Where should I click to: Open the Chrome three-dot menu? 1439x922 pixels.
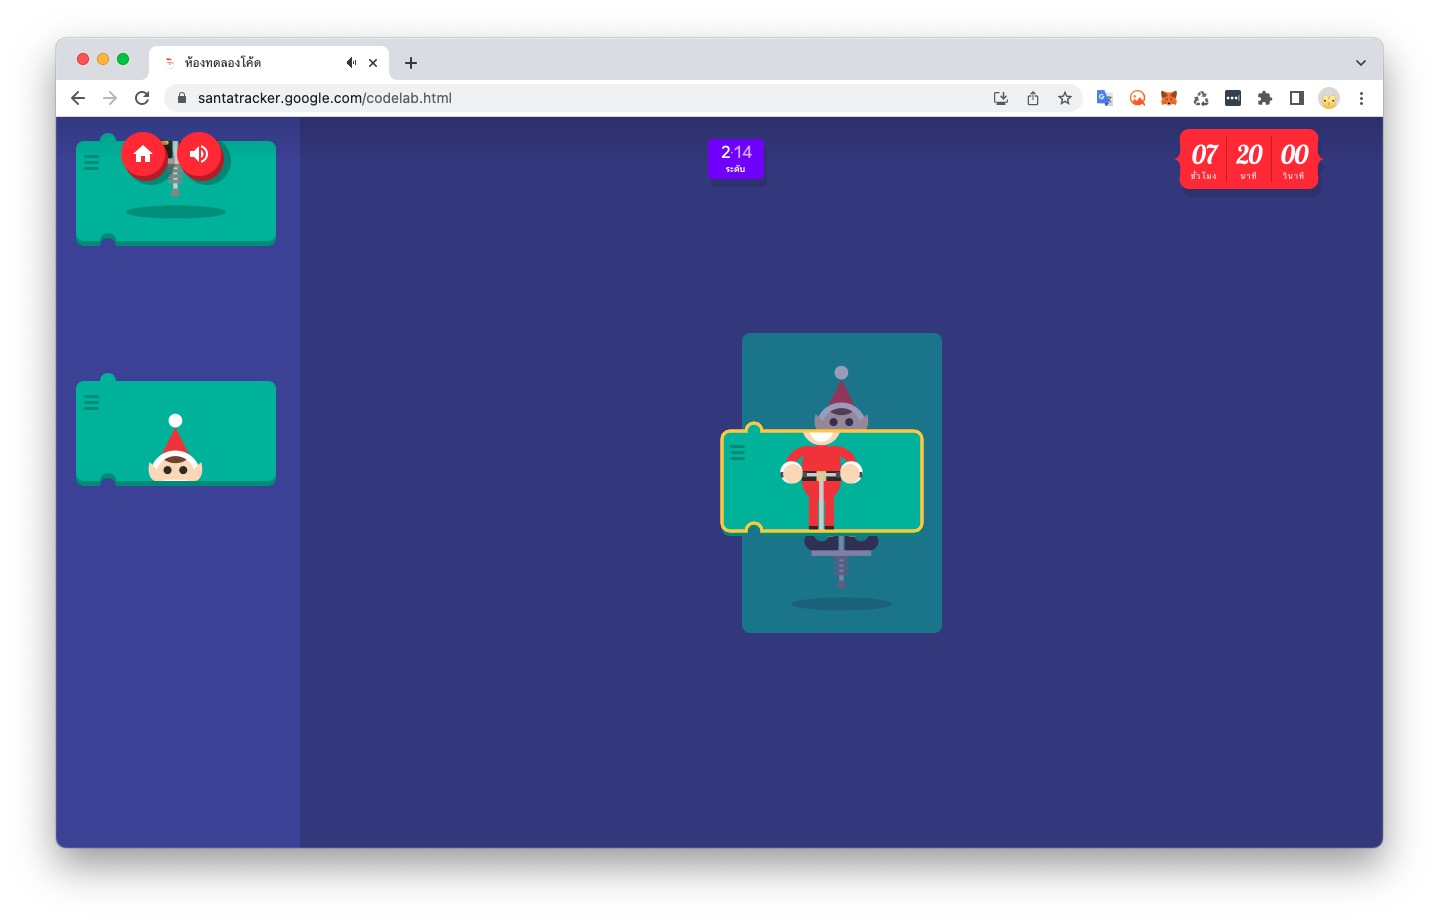coord(1360,98)
